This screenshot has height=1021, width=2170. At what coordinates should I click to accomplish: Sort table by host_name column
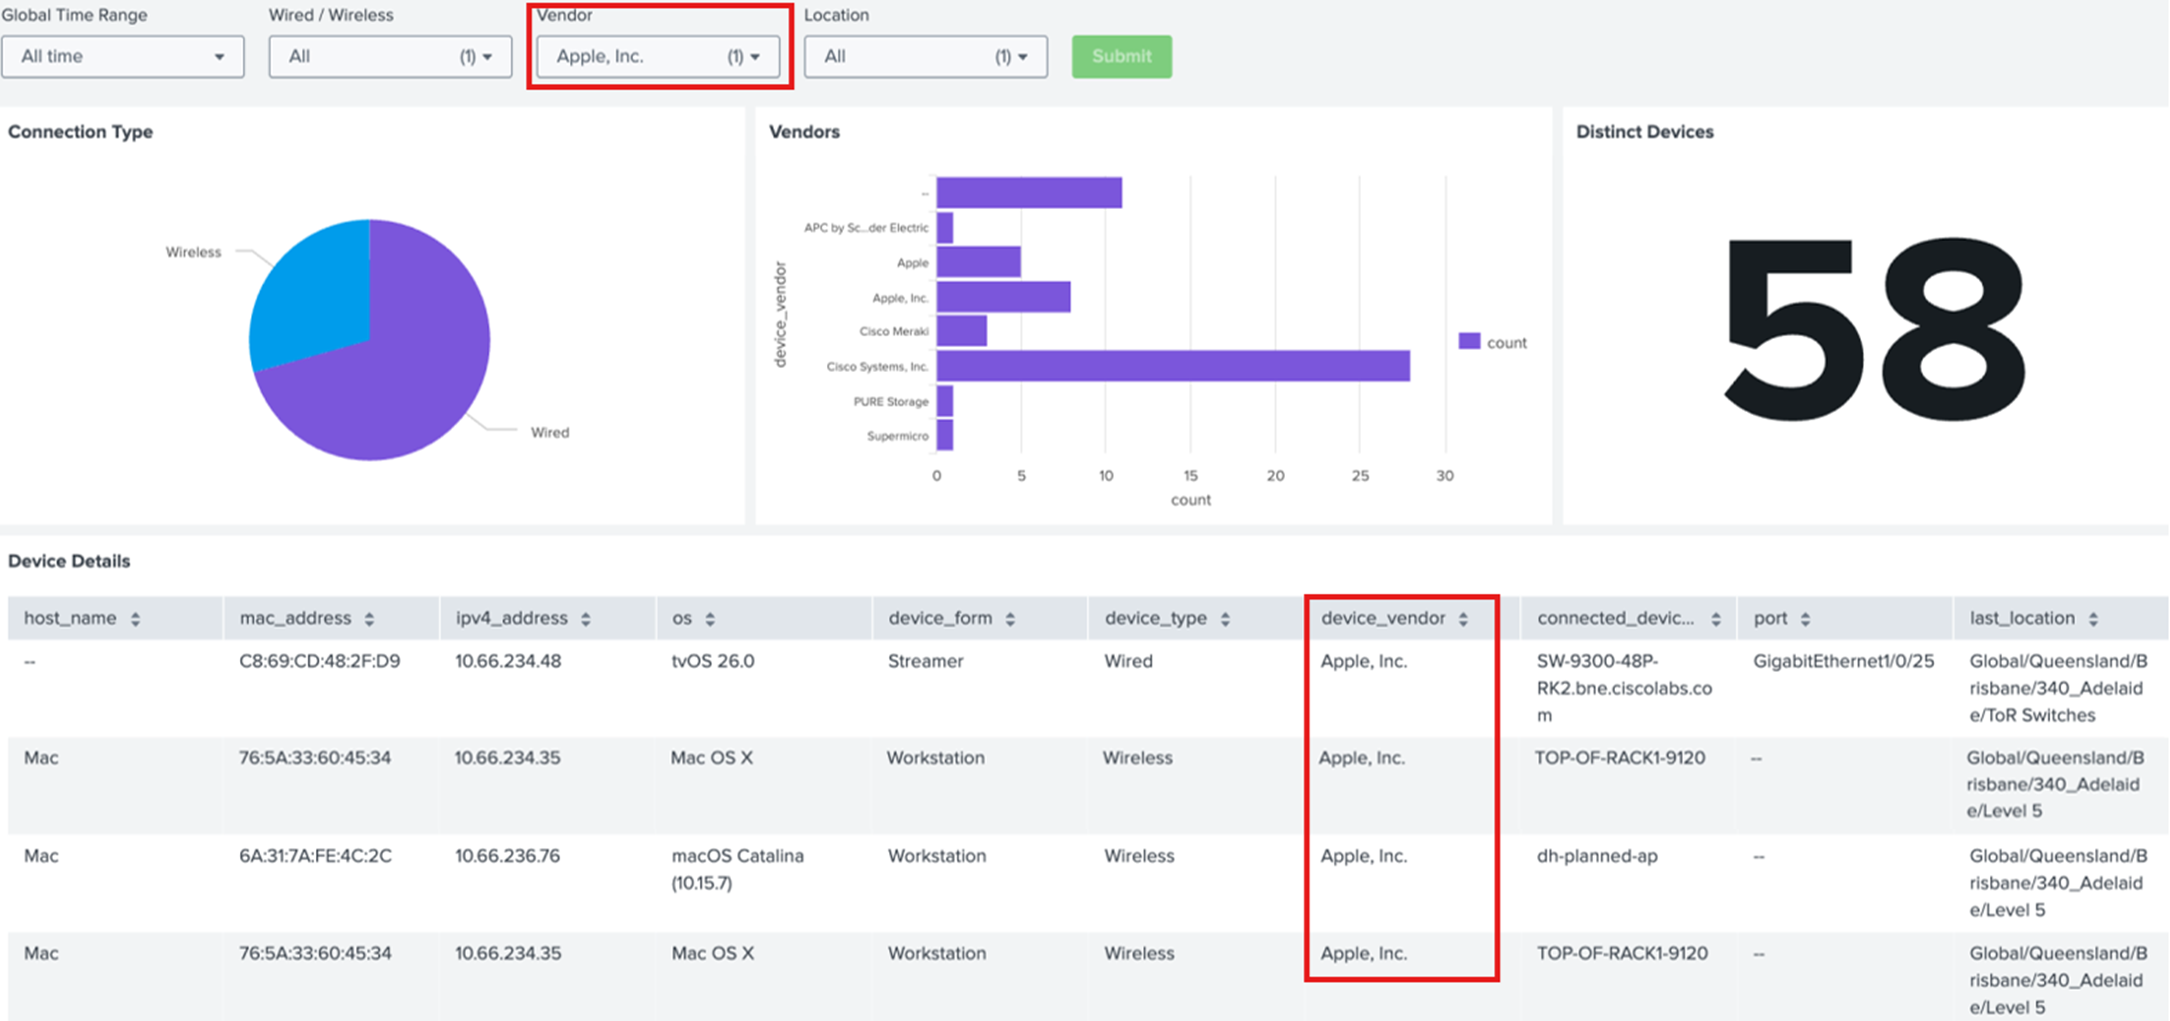pos(137,617)
